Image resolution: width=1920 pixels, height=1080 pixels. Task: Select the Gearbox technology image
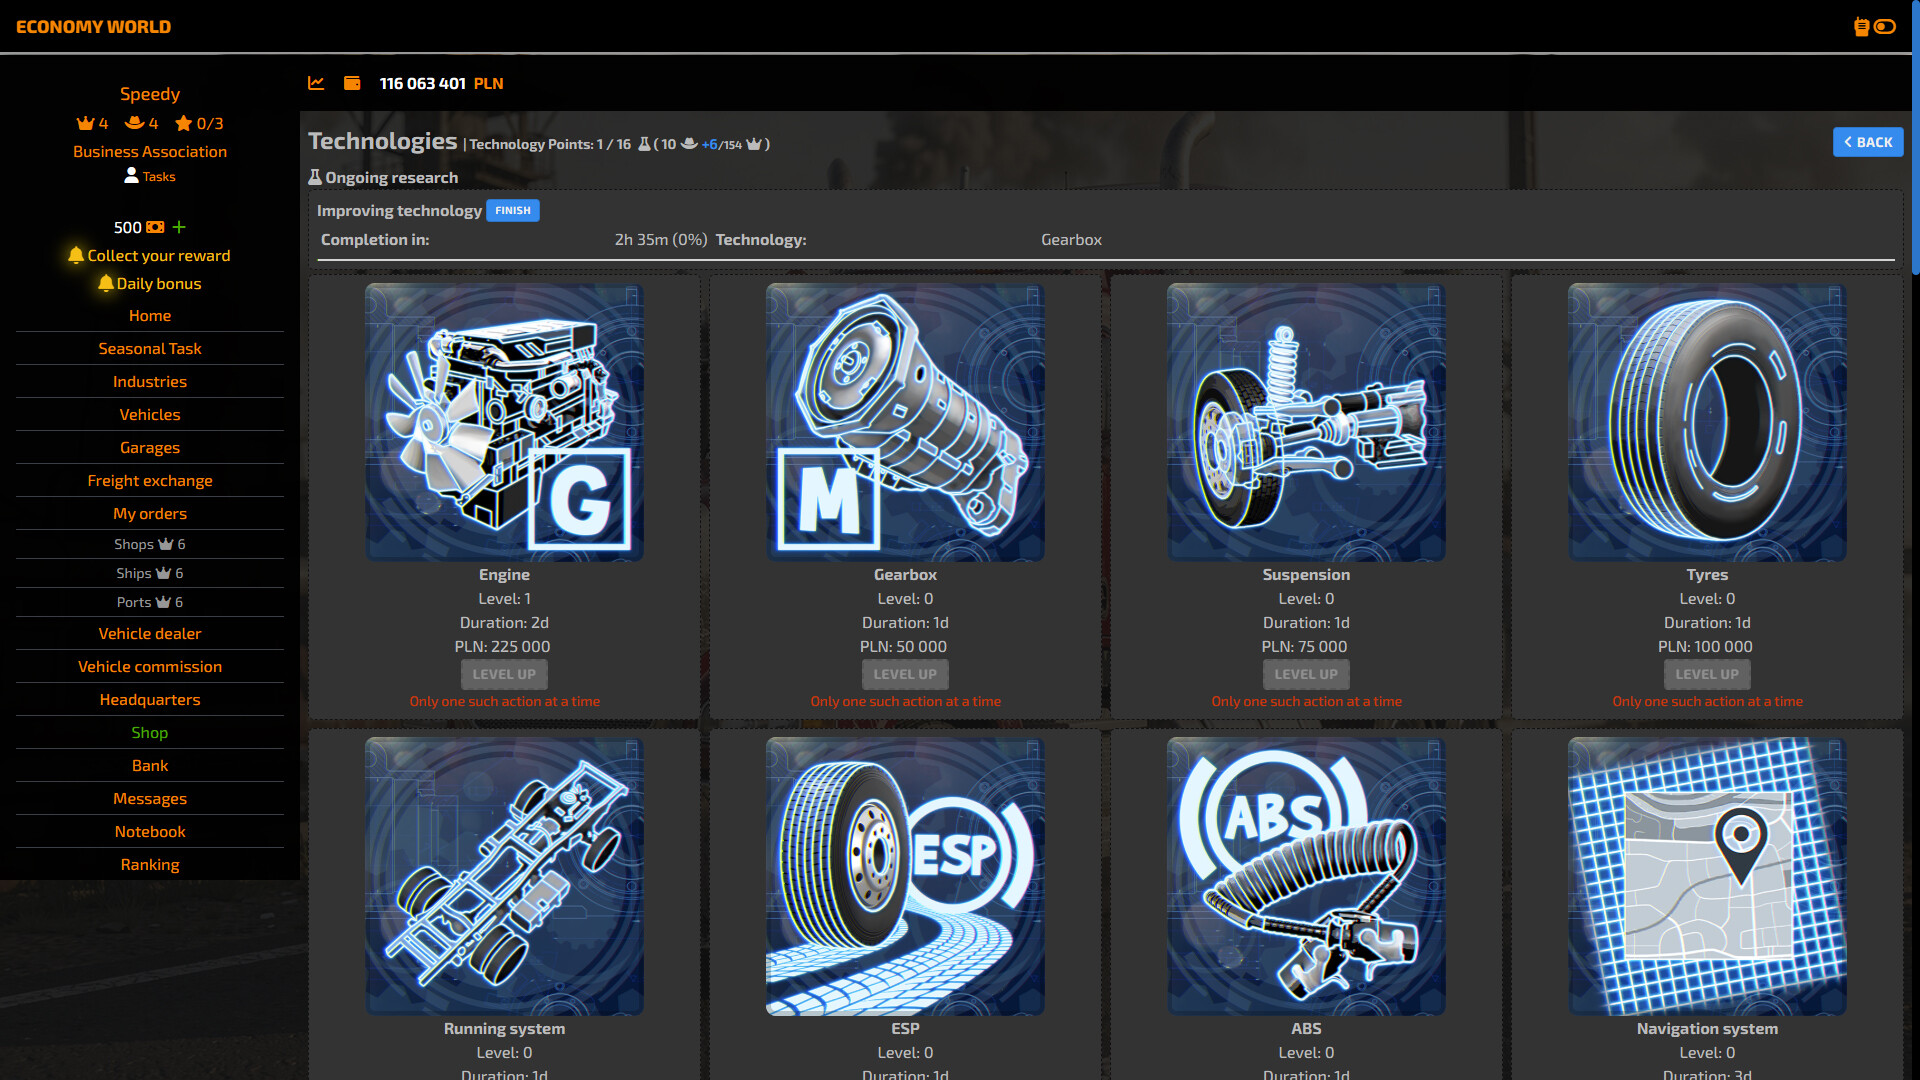(905, 422)
